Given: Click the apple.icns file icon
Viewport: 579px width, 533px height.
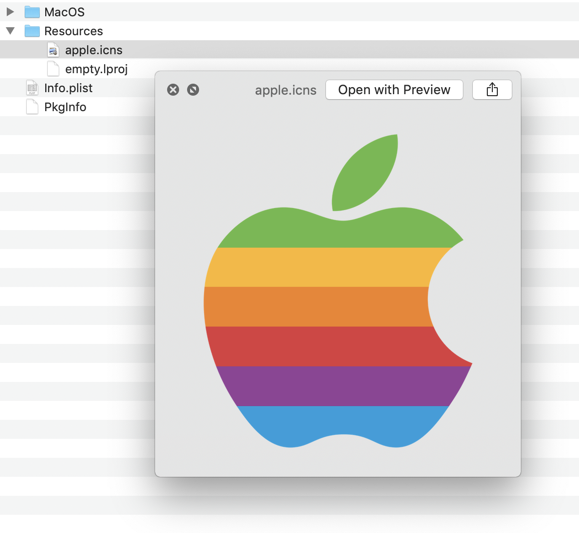Looking at the screenshot, I should click(x=53, y=50).
